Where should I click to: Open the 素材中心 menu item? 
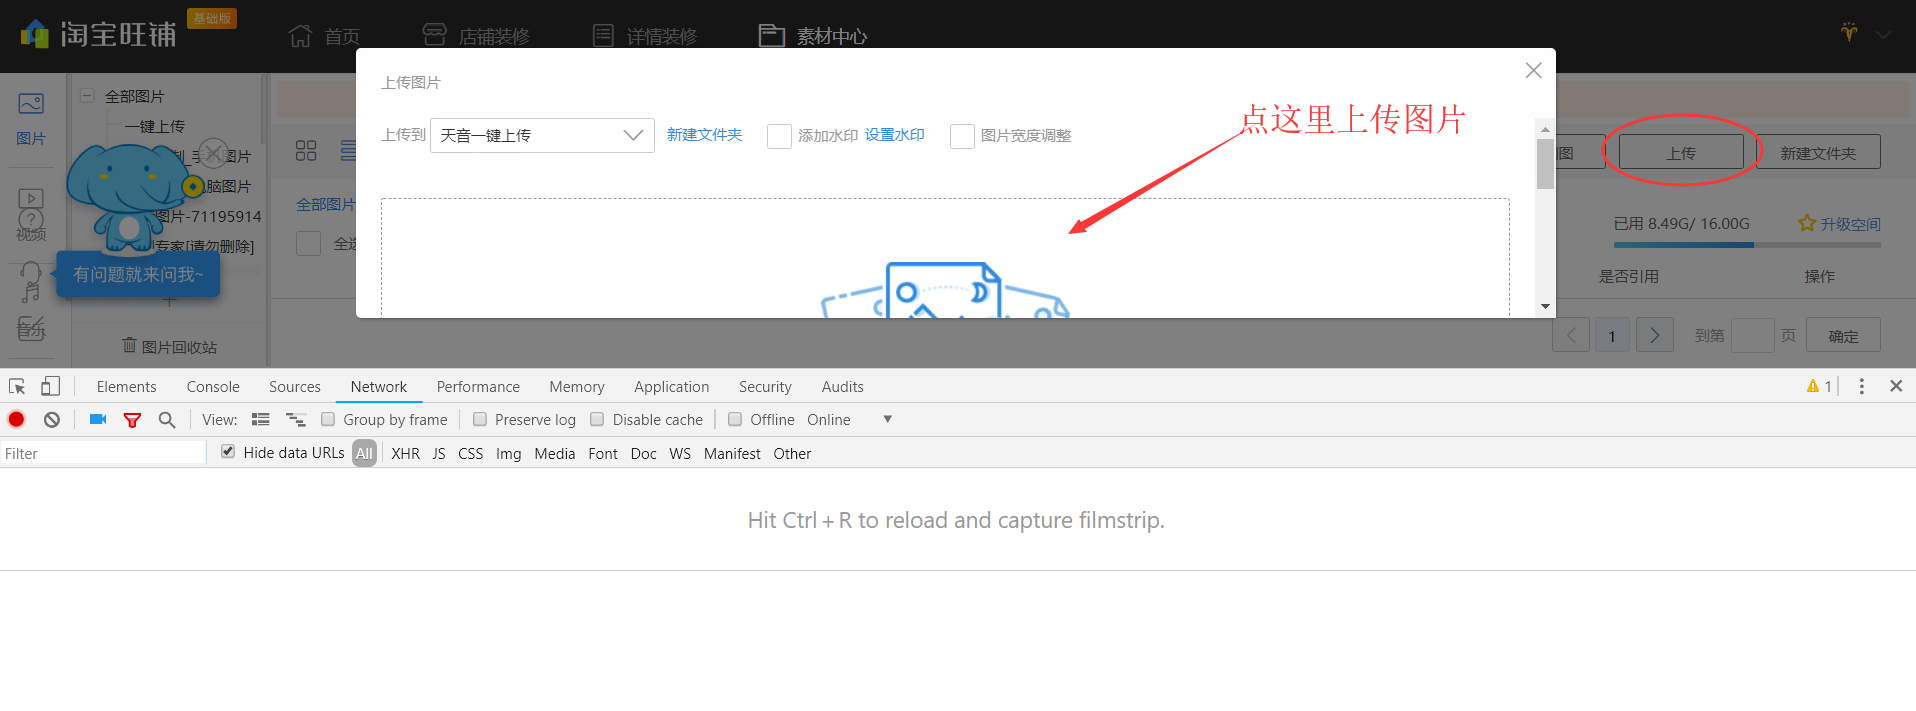tap(813, 36)
